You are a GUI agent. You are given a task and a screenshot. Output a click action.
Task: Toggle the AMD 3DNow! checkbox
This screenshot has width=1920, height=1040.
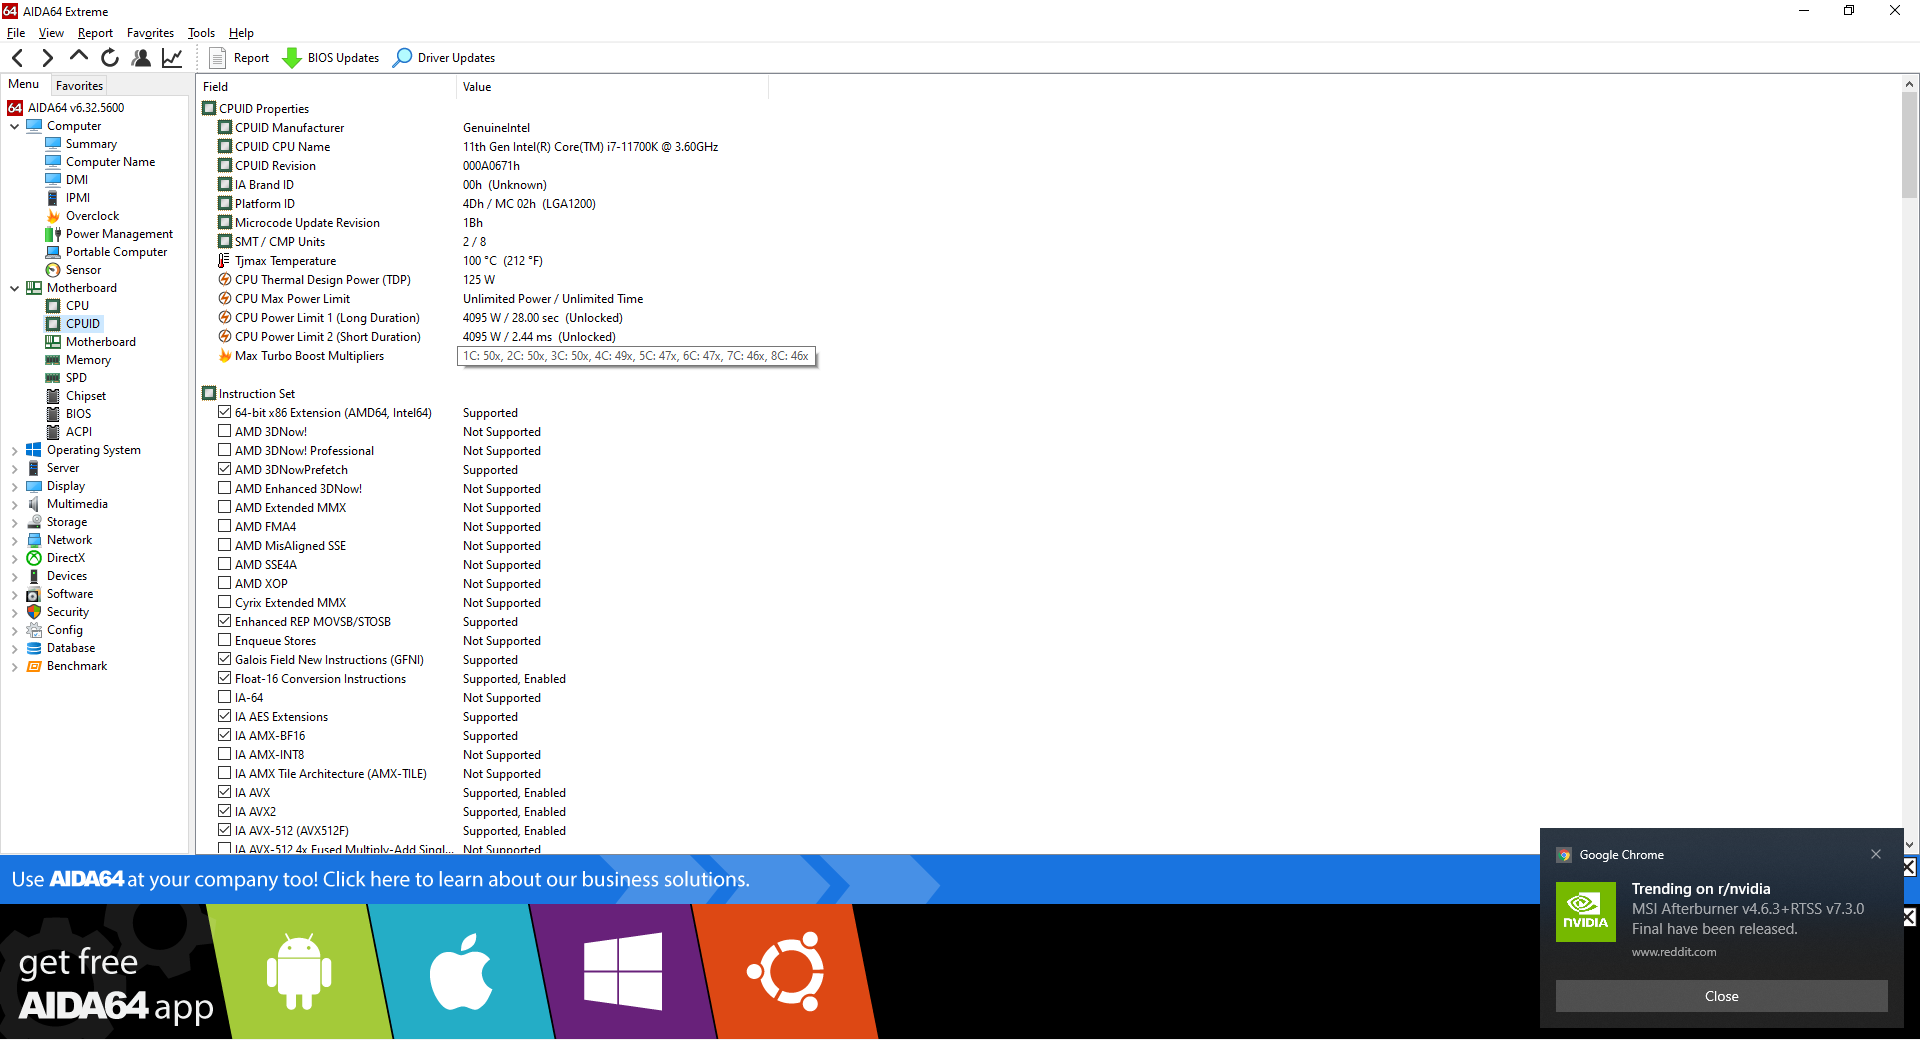(225, 432)
